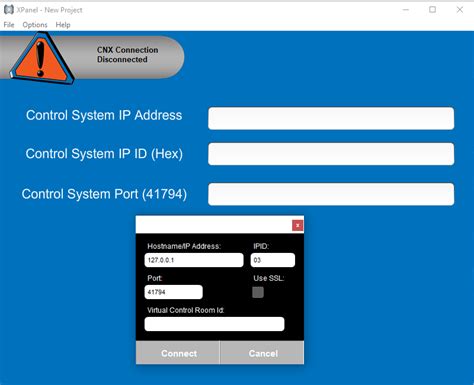Image resolution: width=474 pixels, height=385 pixels.
Task: Click the IPID field showing 03
Action: pos(273,260)
